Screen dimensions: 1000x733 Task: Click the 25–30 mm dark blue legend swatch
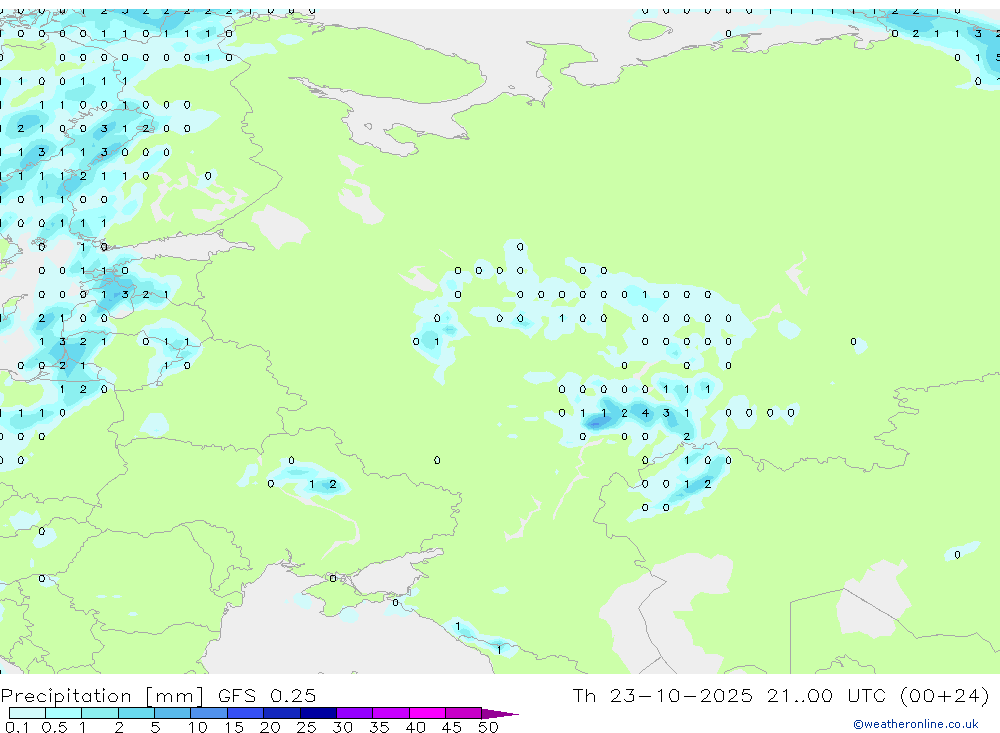[318, 713]
